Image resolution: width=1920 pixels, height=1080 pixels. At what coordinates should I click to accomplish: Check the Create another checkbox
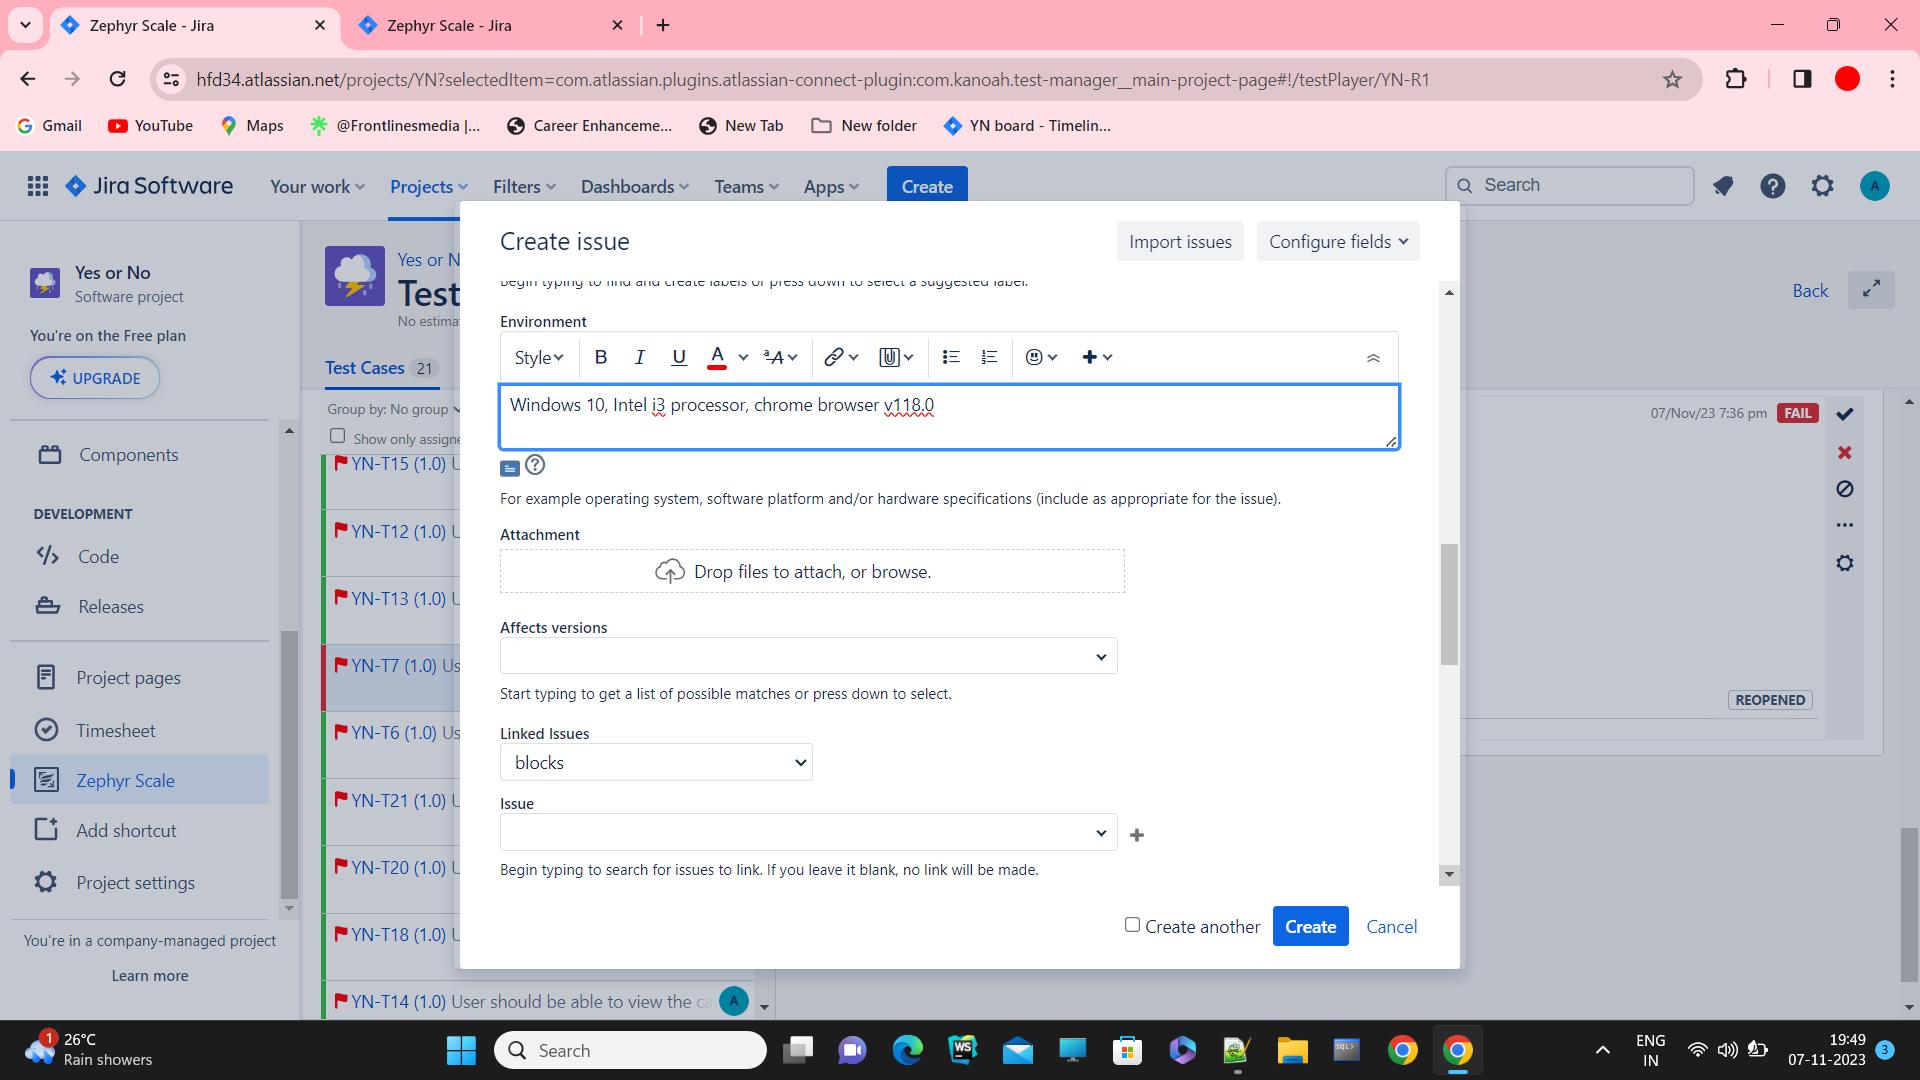[1132, 925]
